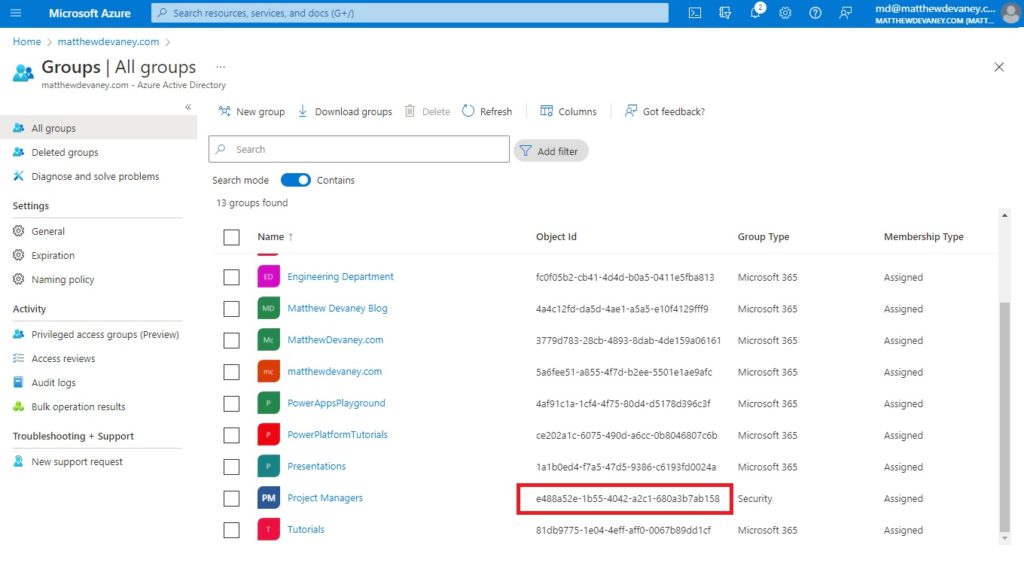Click the groups Search input field
1024x569 pixels.
tap(359, 149)
